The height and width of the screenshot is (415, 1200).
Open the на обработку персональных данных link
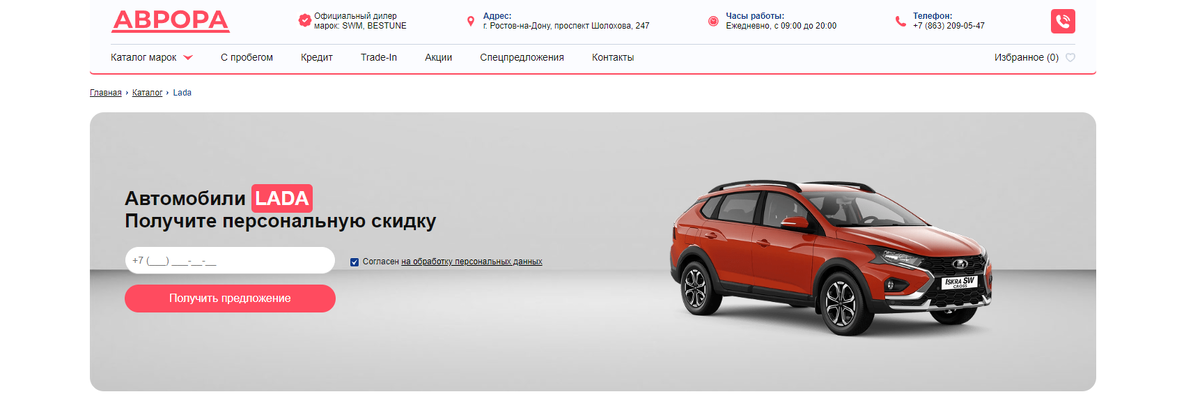pyautogui.click(x=472, y=261)
